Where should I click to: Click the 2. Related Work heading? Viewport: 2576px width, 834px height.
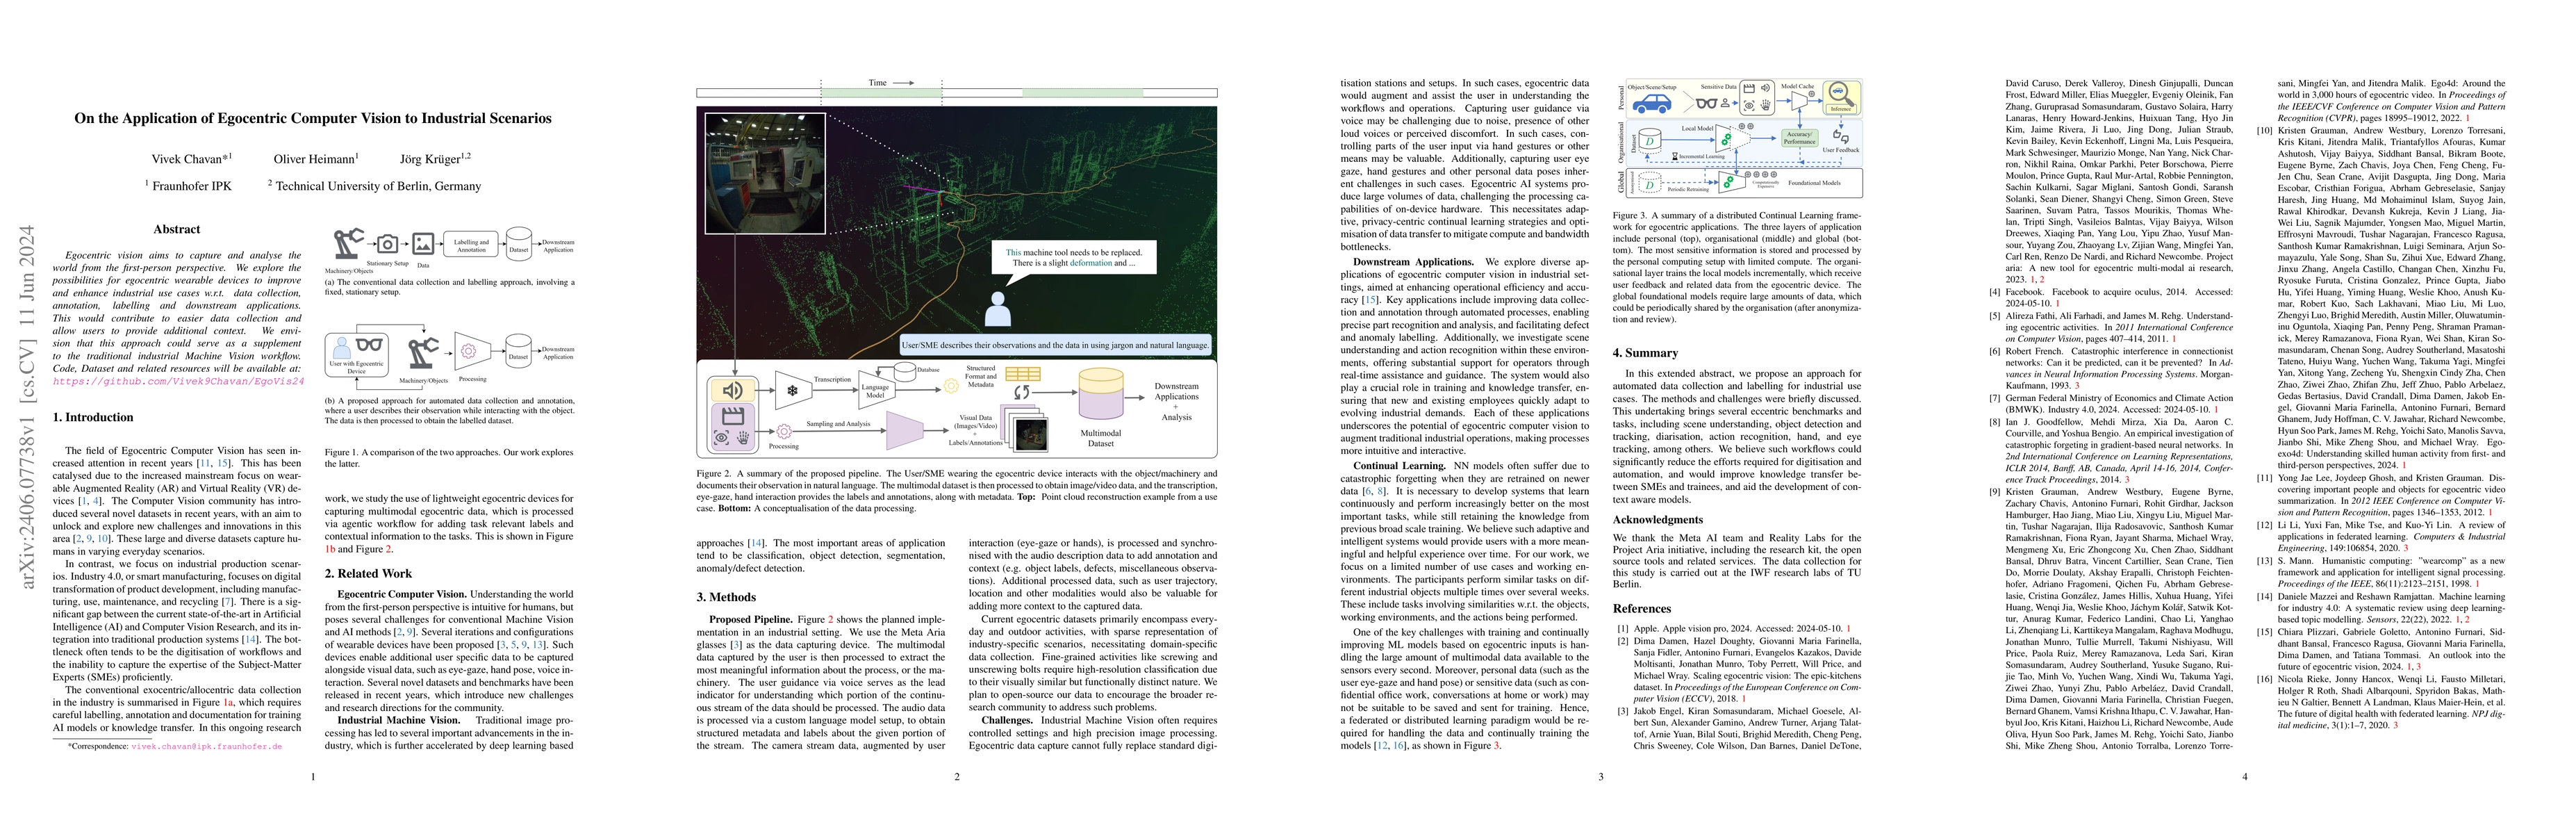pyautogui.click(x=368, y=574)
